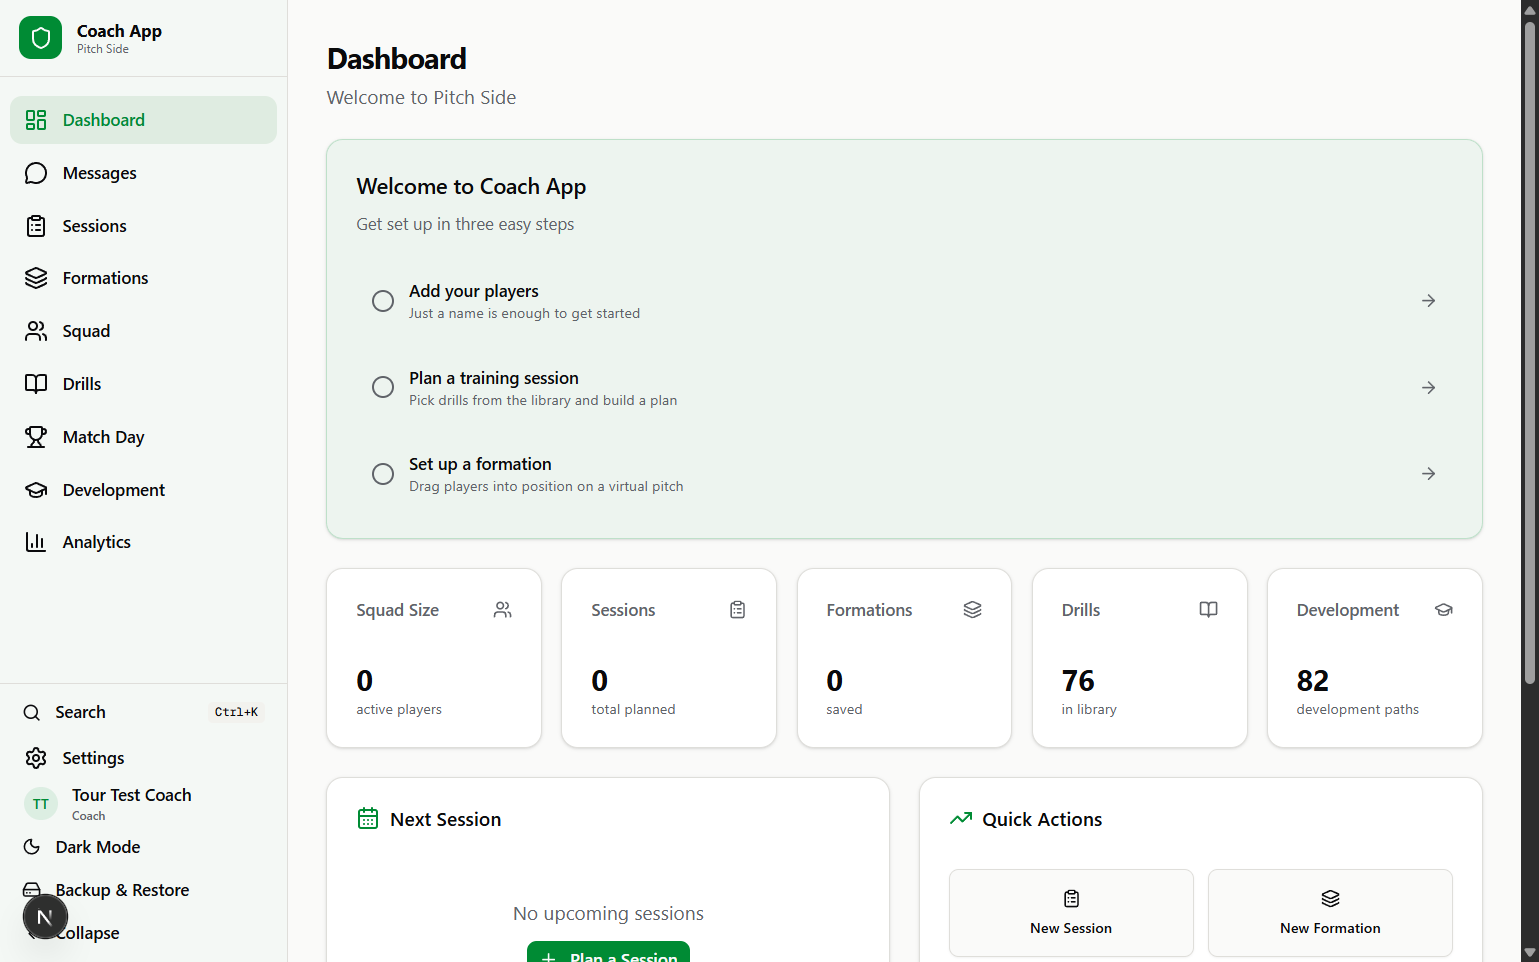Click the Drills open book icon in sidebar
Screen dimensions: 1539x962
click(36, 384)
